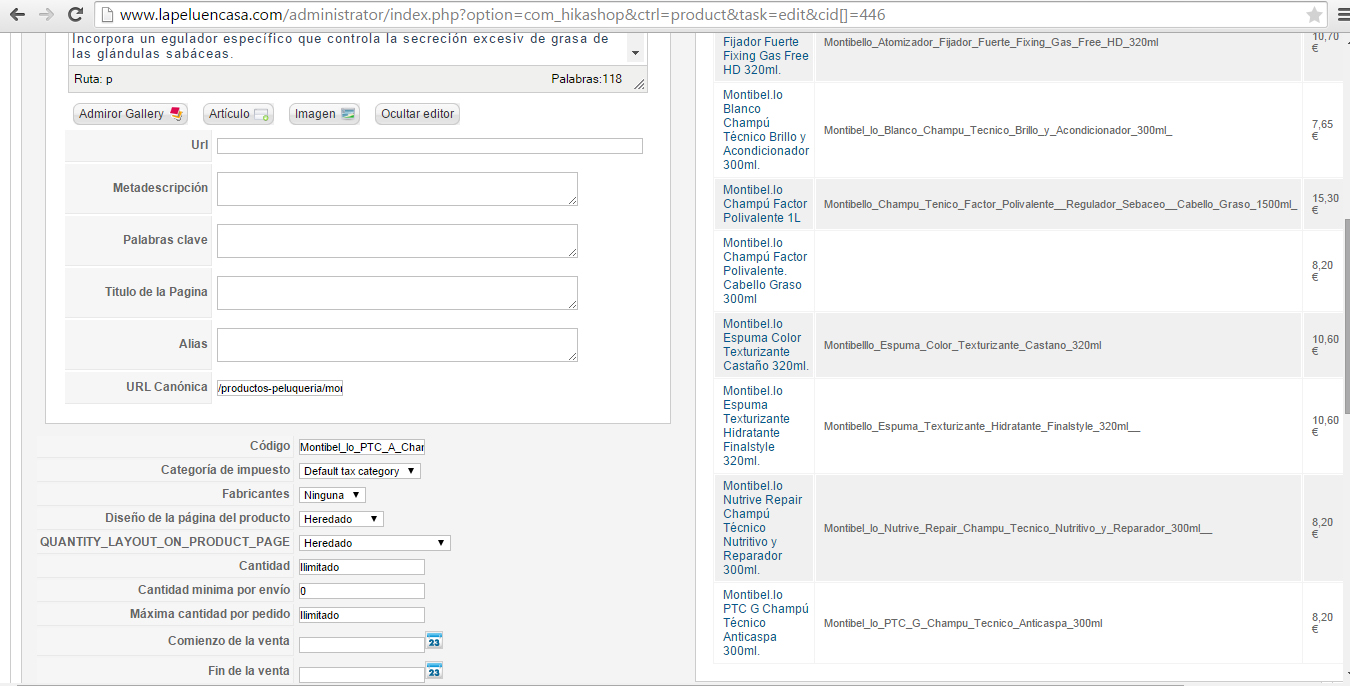Viewport: 1350px width, 686px height.
Task: Click Ocultar editor button
Action: (417, 114)
